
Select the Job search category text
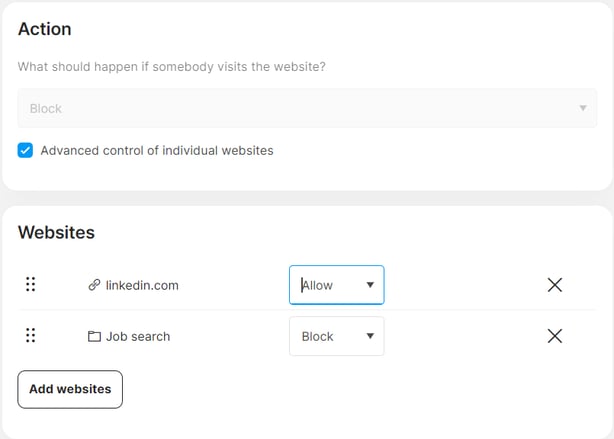click(138, 337)
